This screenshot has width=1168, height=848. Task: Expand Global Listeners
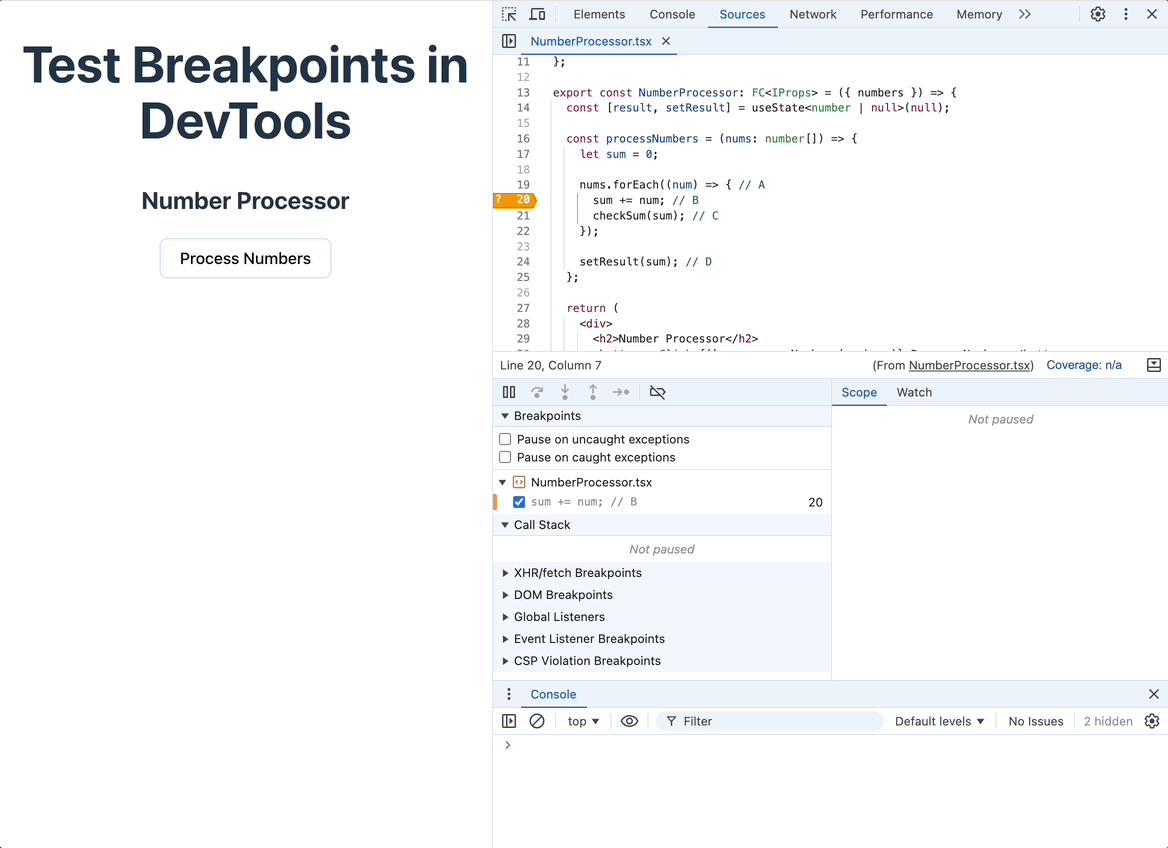point(505,617)
